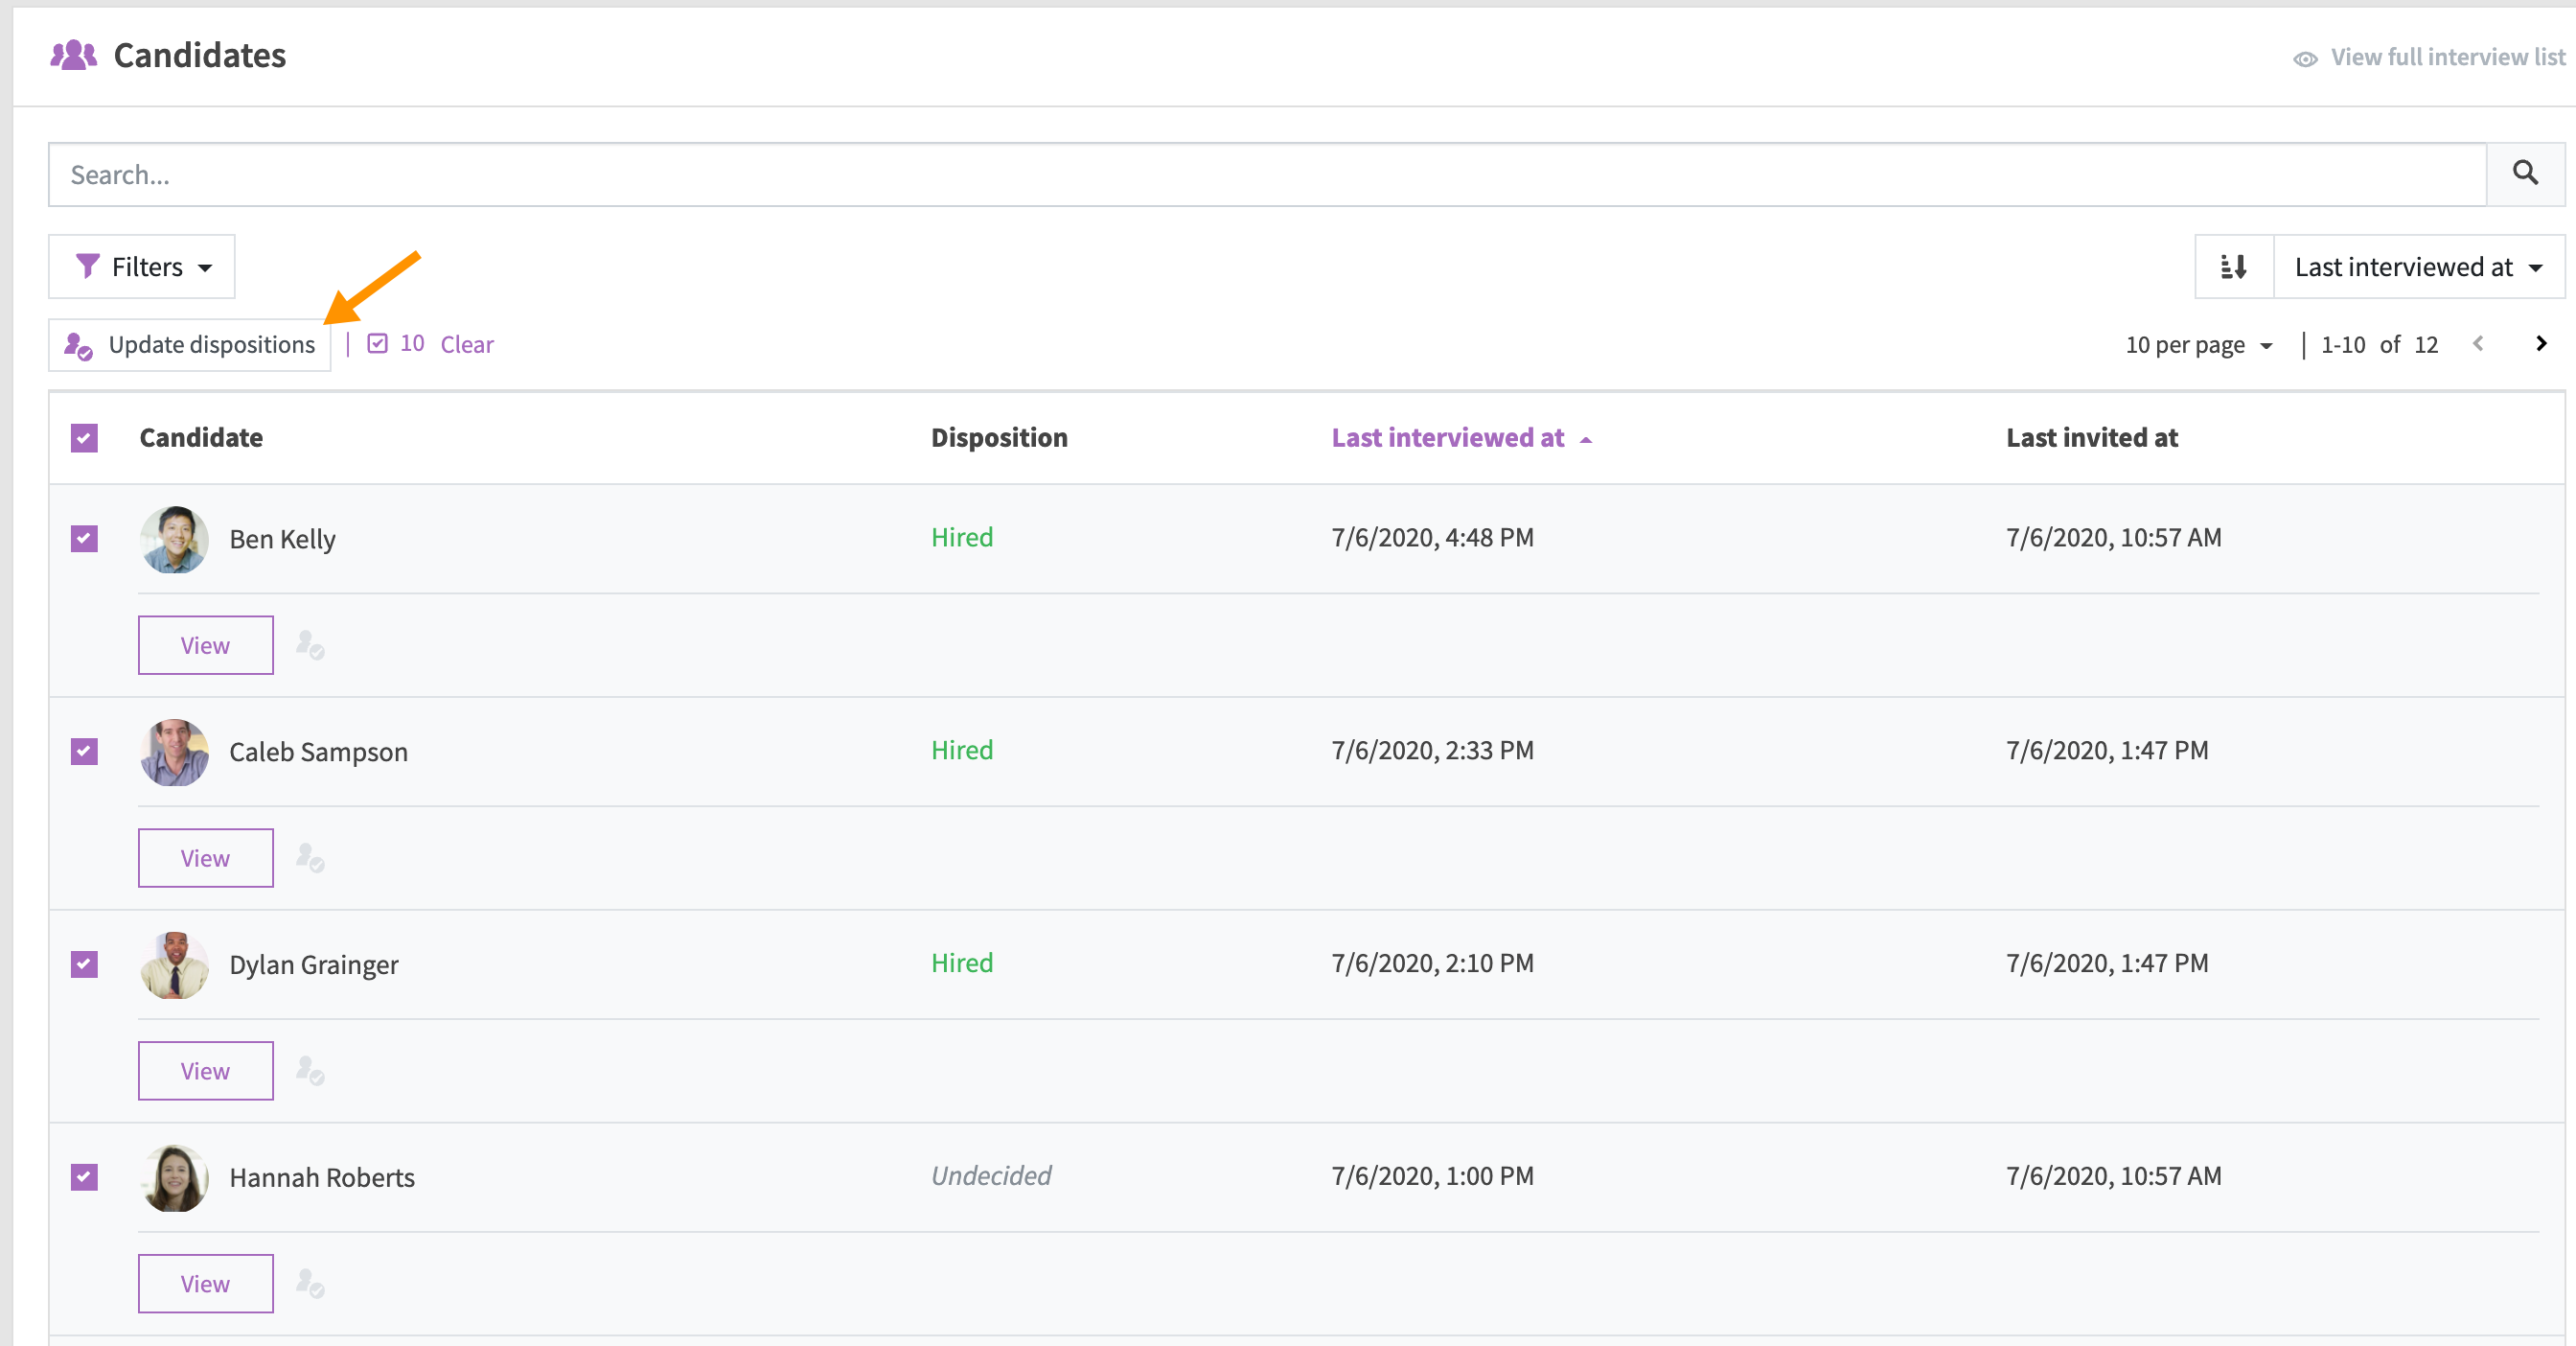Screen dimensions: 2576x1346
Task: Click the 7/6/2020, 4:48 PM interview time
Action: 1432,537
